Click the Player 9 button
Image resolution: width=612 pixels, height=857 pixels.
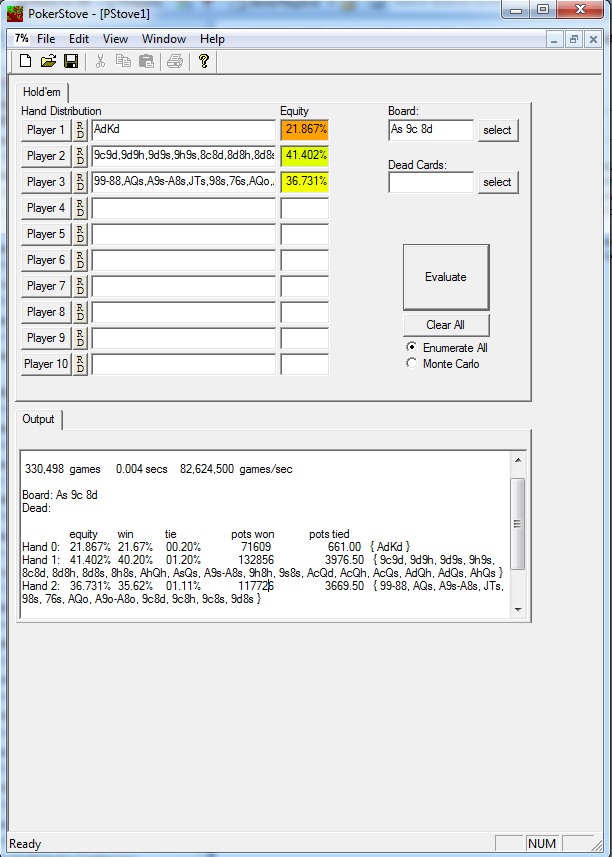(46, 338)
